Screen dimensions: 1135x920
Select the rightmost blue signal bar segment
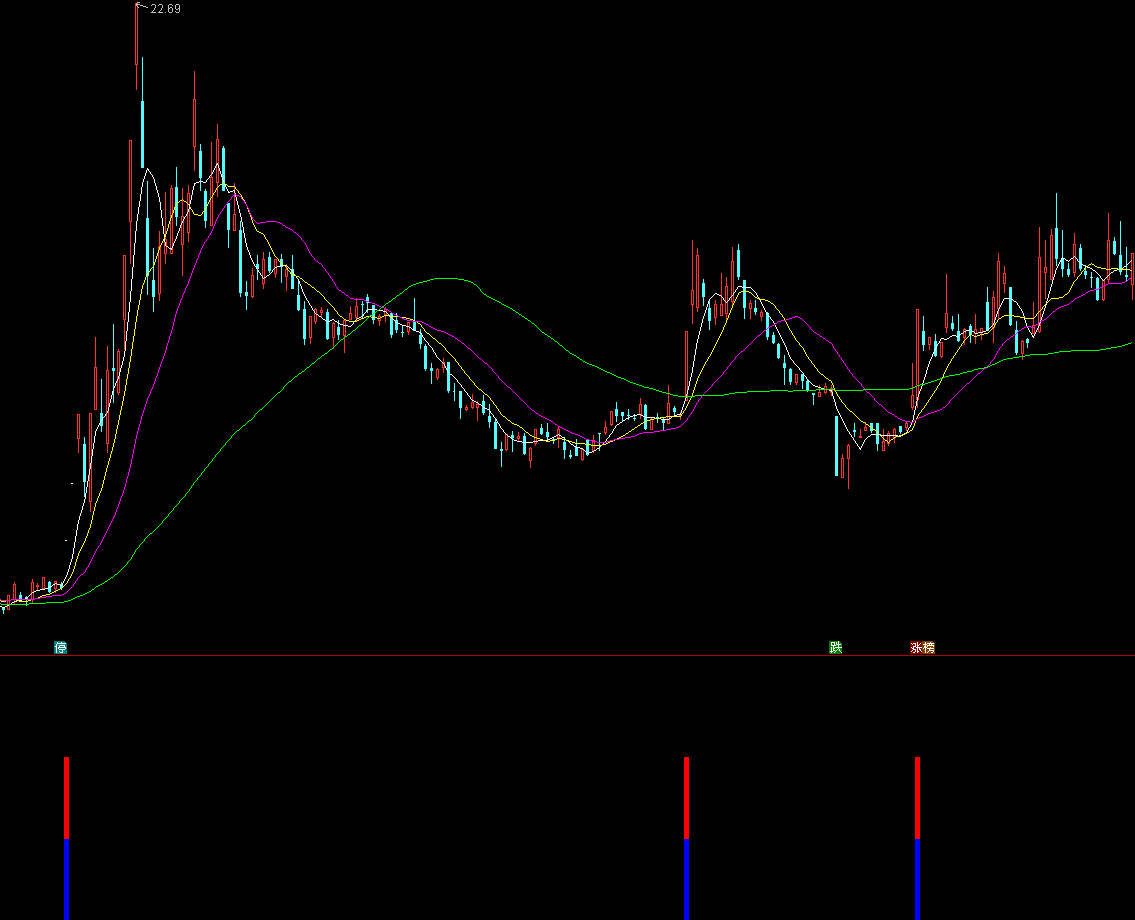pos(917,878)
